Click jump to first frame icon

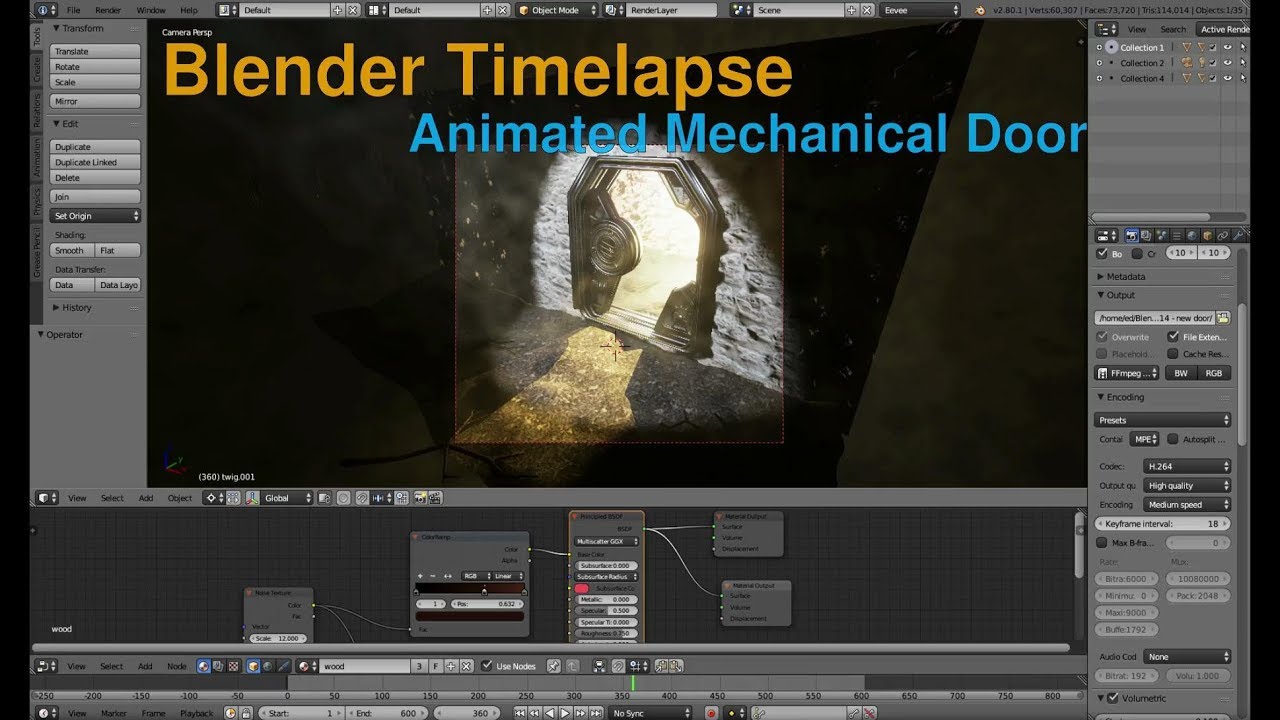520,713
